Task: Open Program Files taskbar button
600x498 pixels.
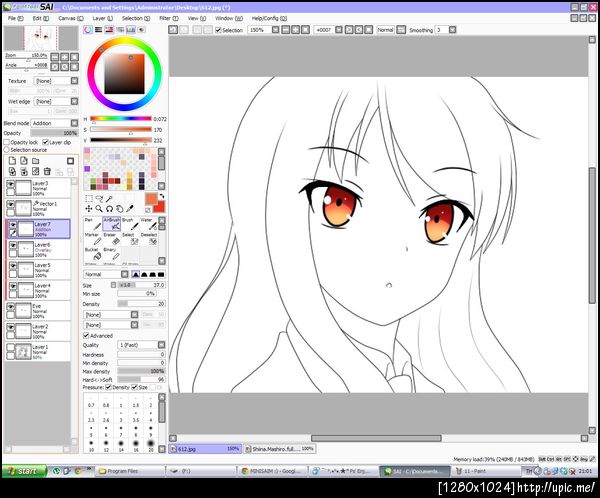Action: coord(130,471)
